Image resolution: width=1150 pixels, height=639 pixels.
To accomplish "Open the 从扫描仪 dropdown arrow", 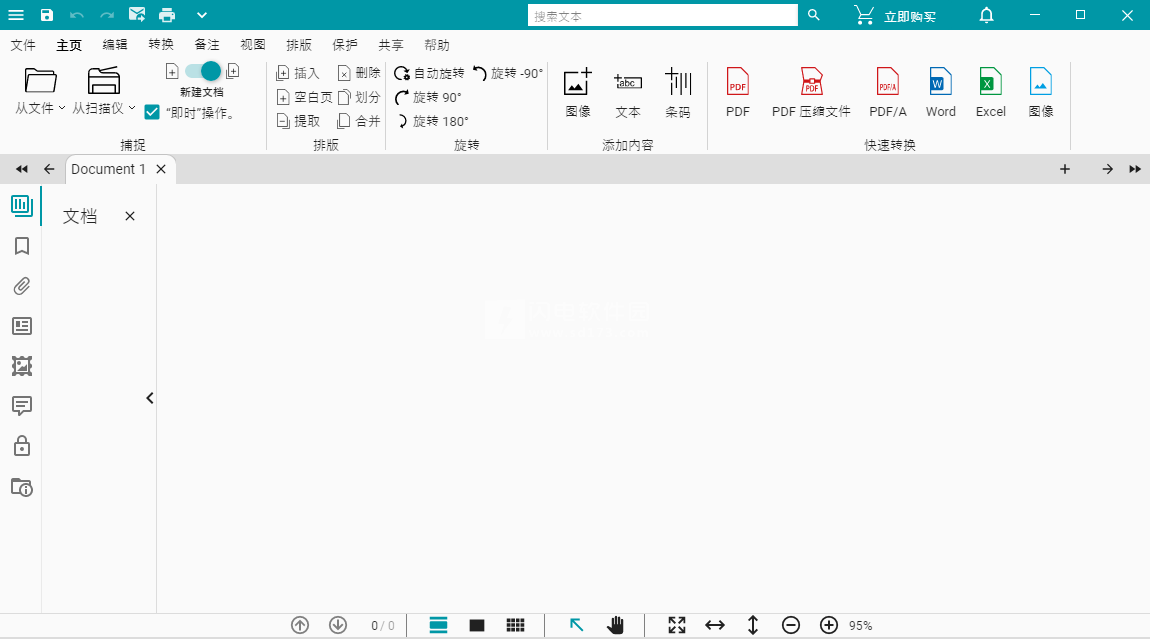I will point(131,107).
